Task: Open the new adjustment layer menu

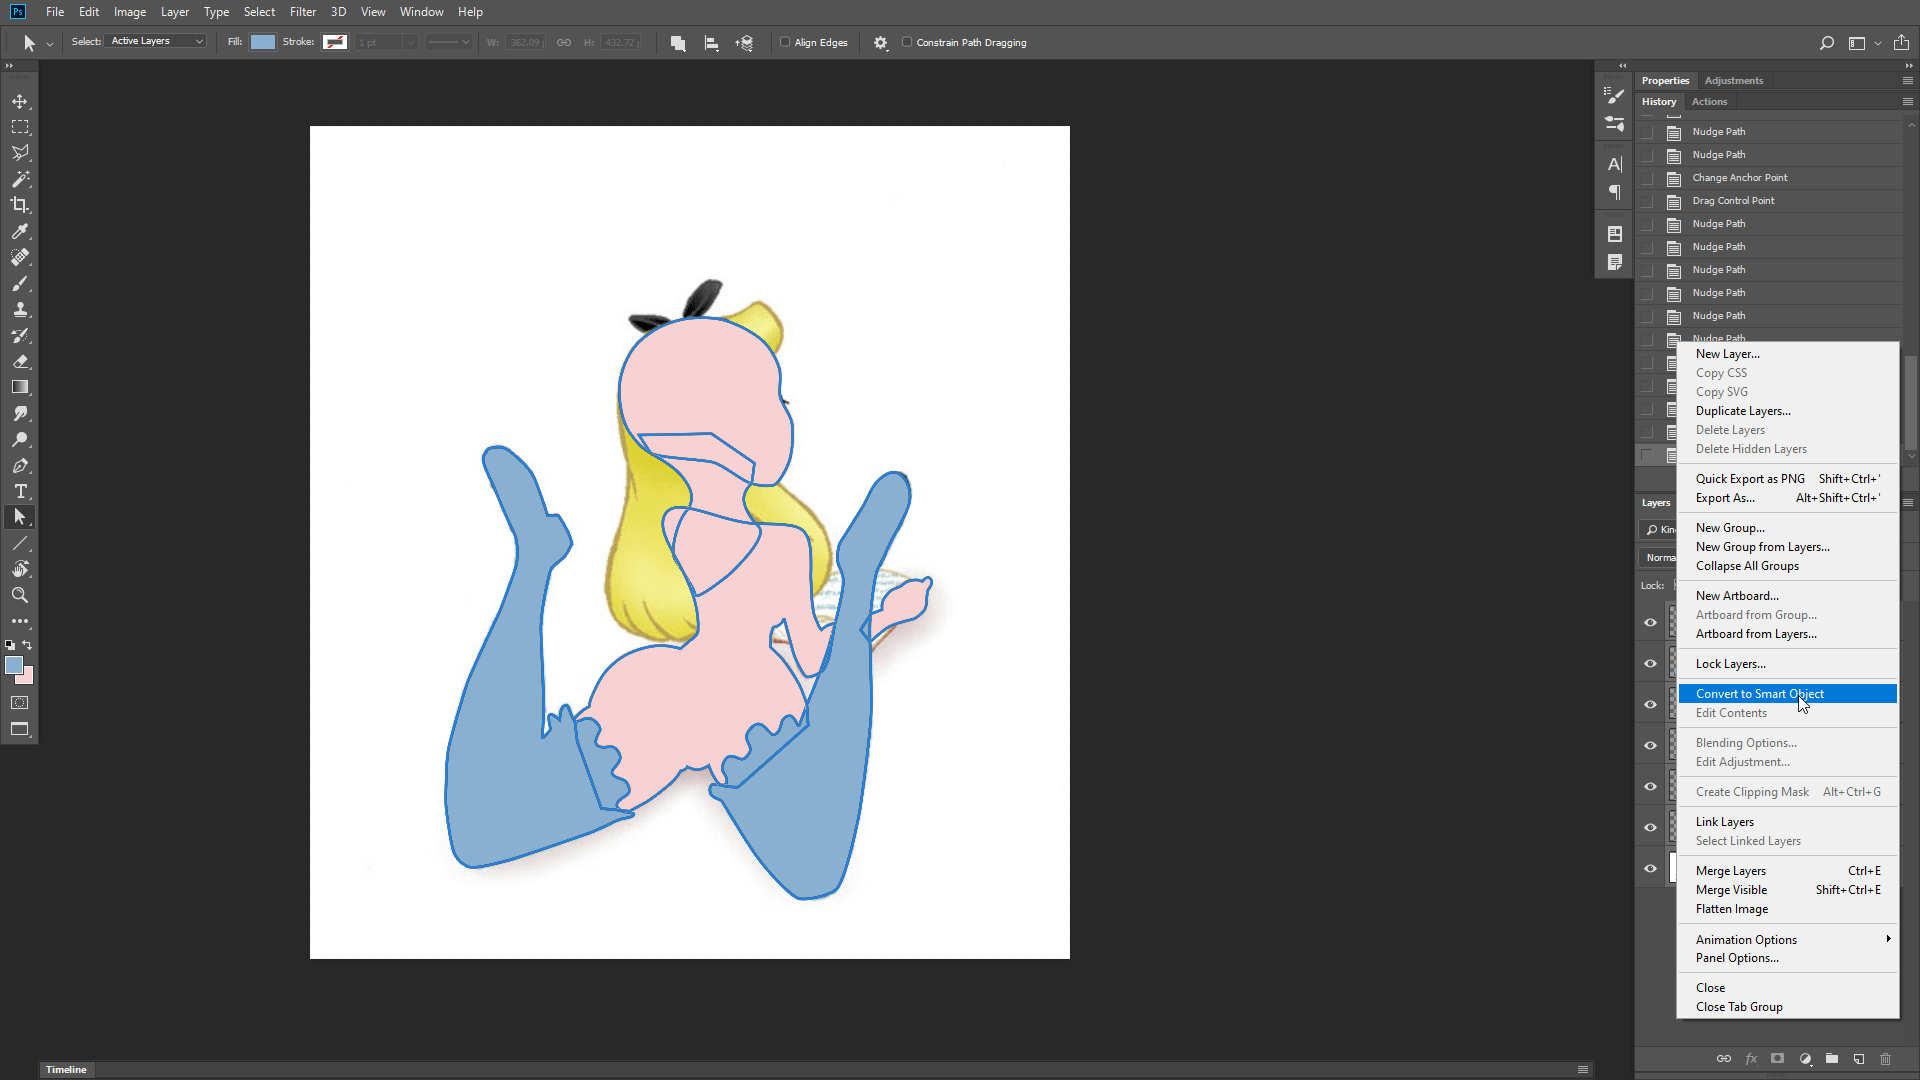Action: tap(1805, 1059)
